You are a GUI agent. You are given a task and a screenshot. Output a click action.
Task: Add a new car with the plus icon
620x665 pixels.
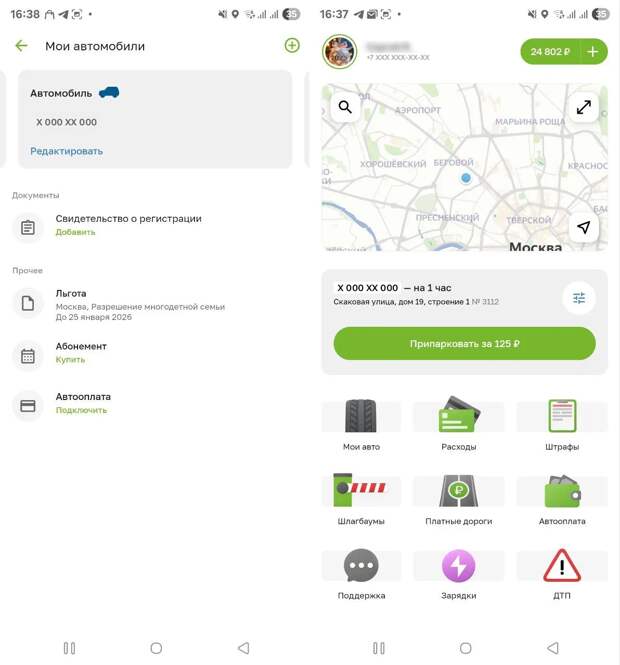[292, 45]
